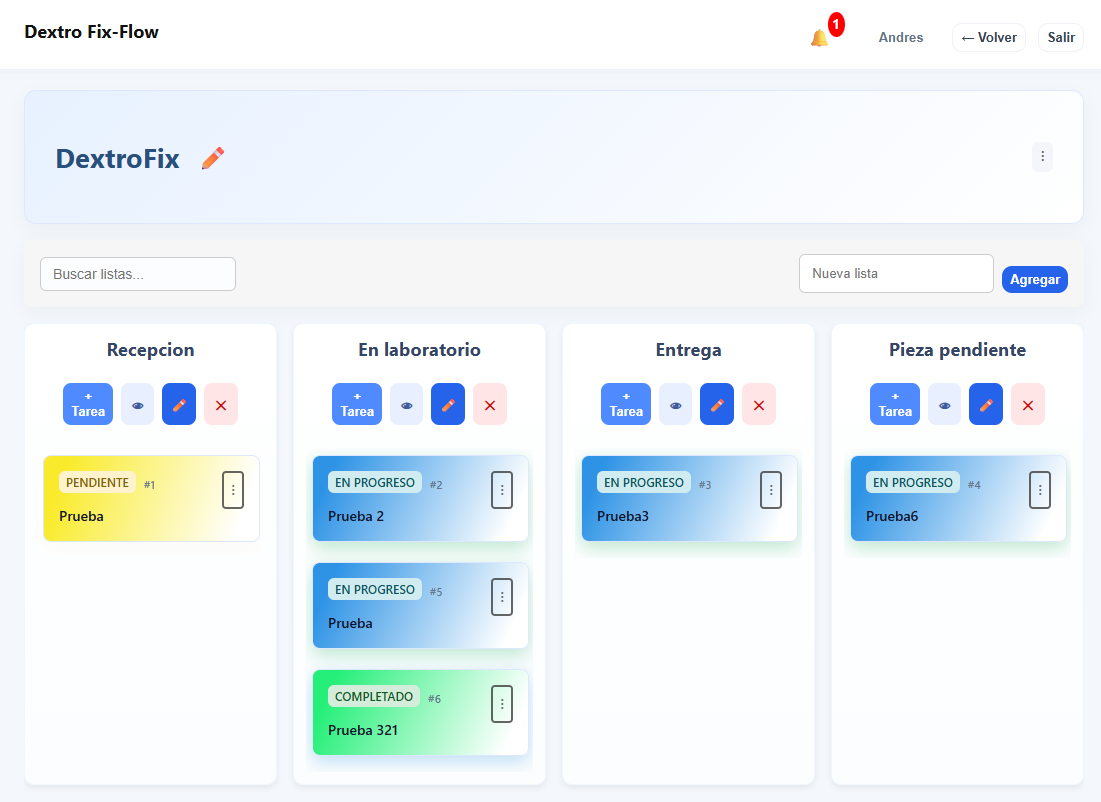Image resolution: width=1101 pixels, height=802 pixels.
Task: Edit the DextroFix board name pencil
Action: pyautogui.click(x=213, y=159)
